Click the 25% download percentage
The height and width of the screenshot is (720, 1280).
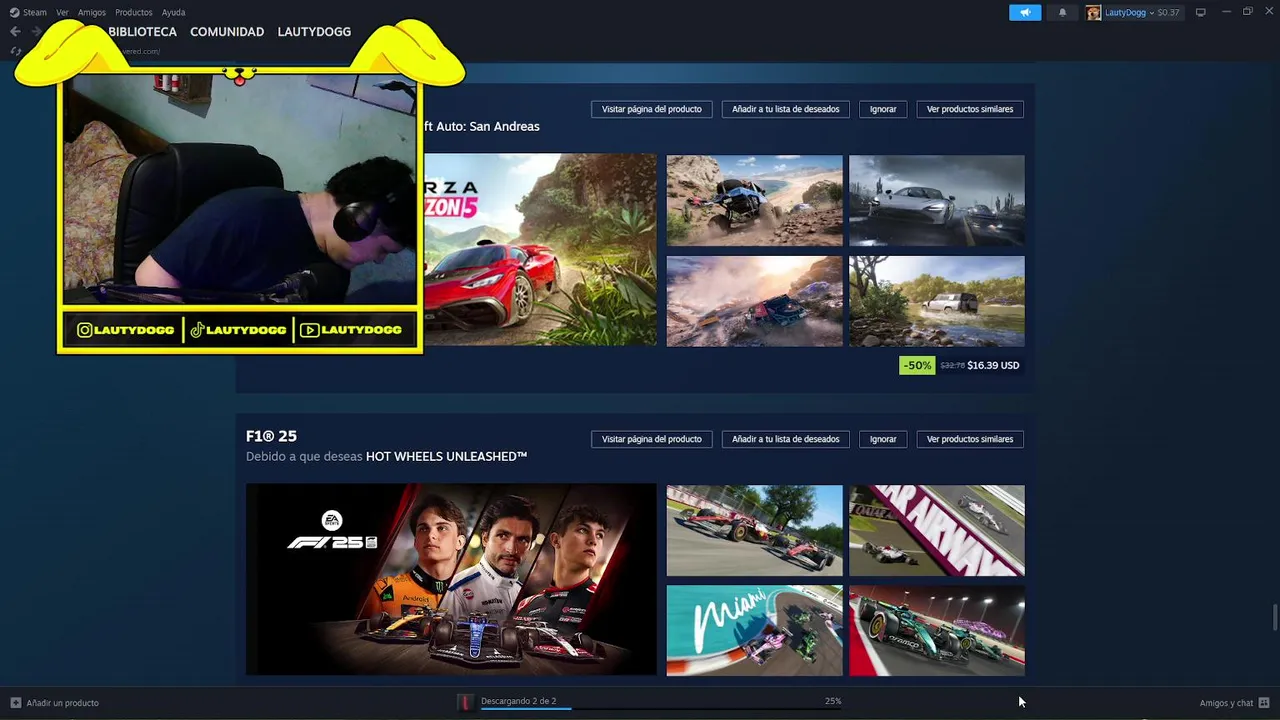pyautogui.click(x=833, y=701)
